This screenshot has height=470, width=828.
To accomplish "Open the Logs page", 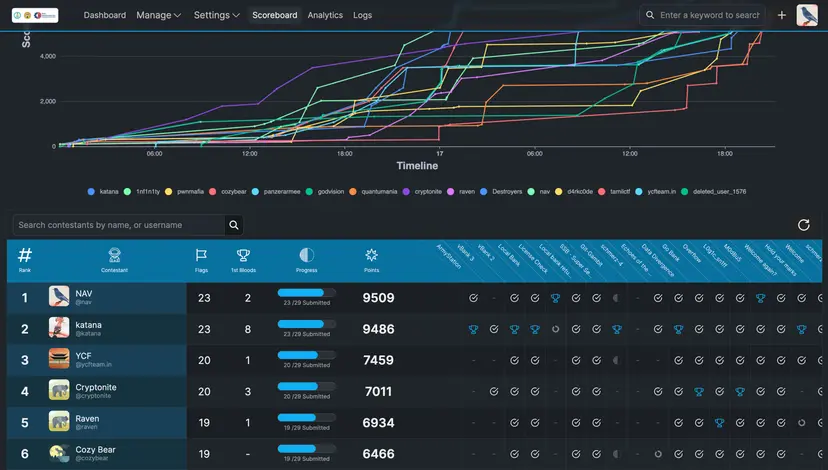I will [x=362, y=15].
